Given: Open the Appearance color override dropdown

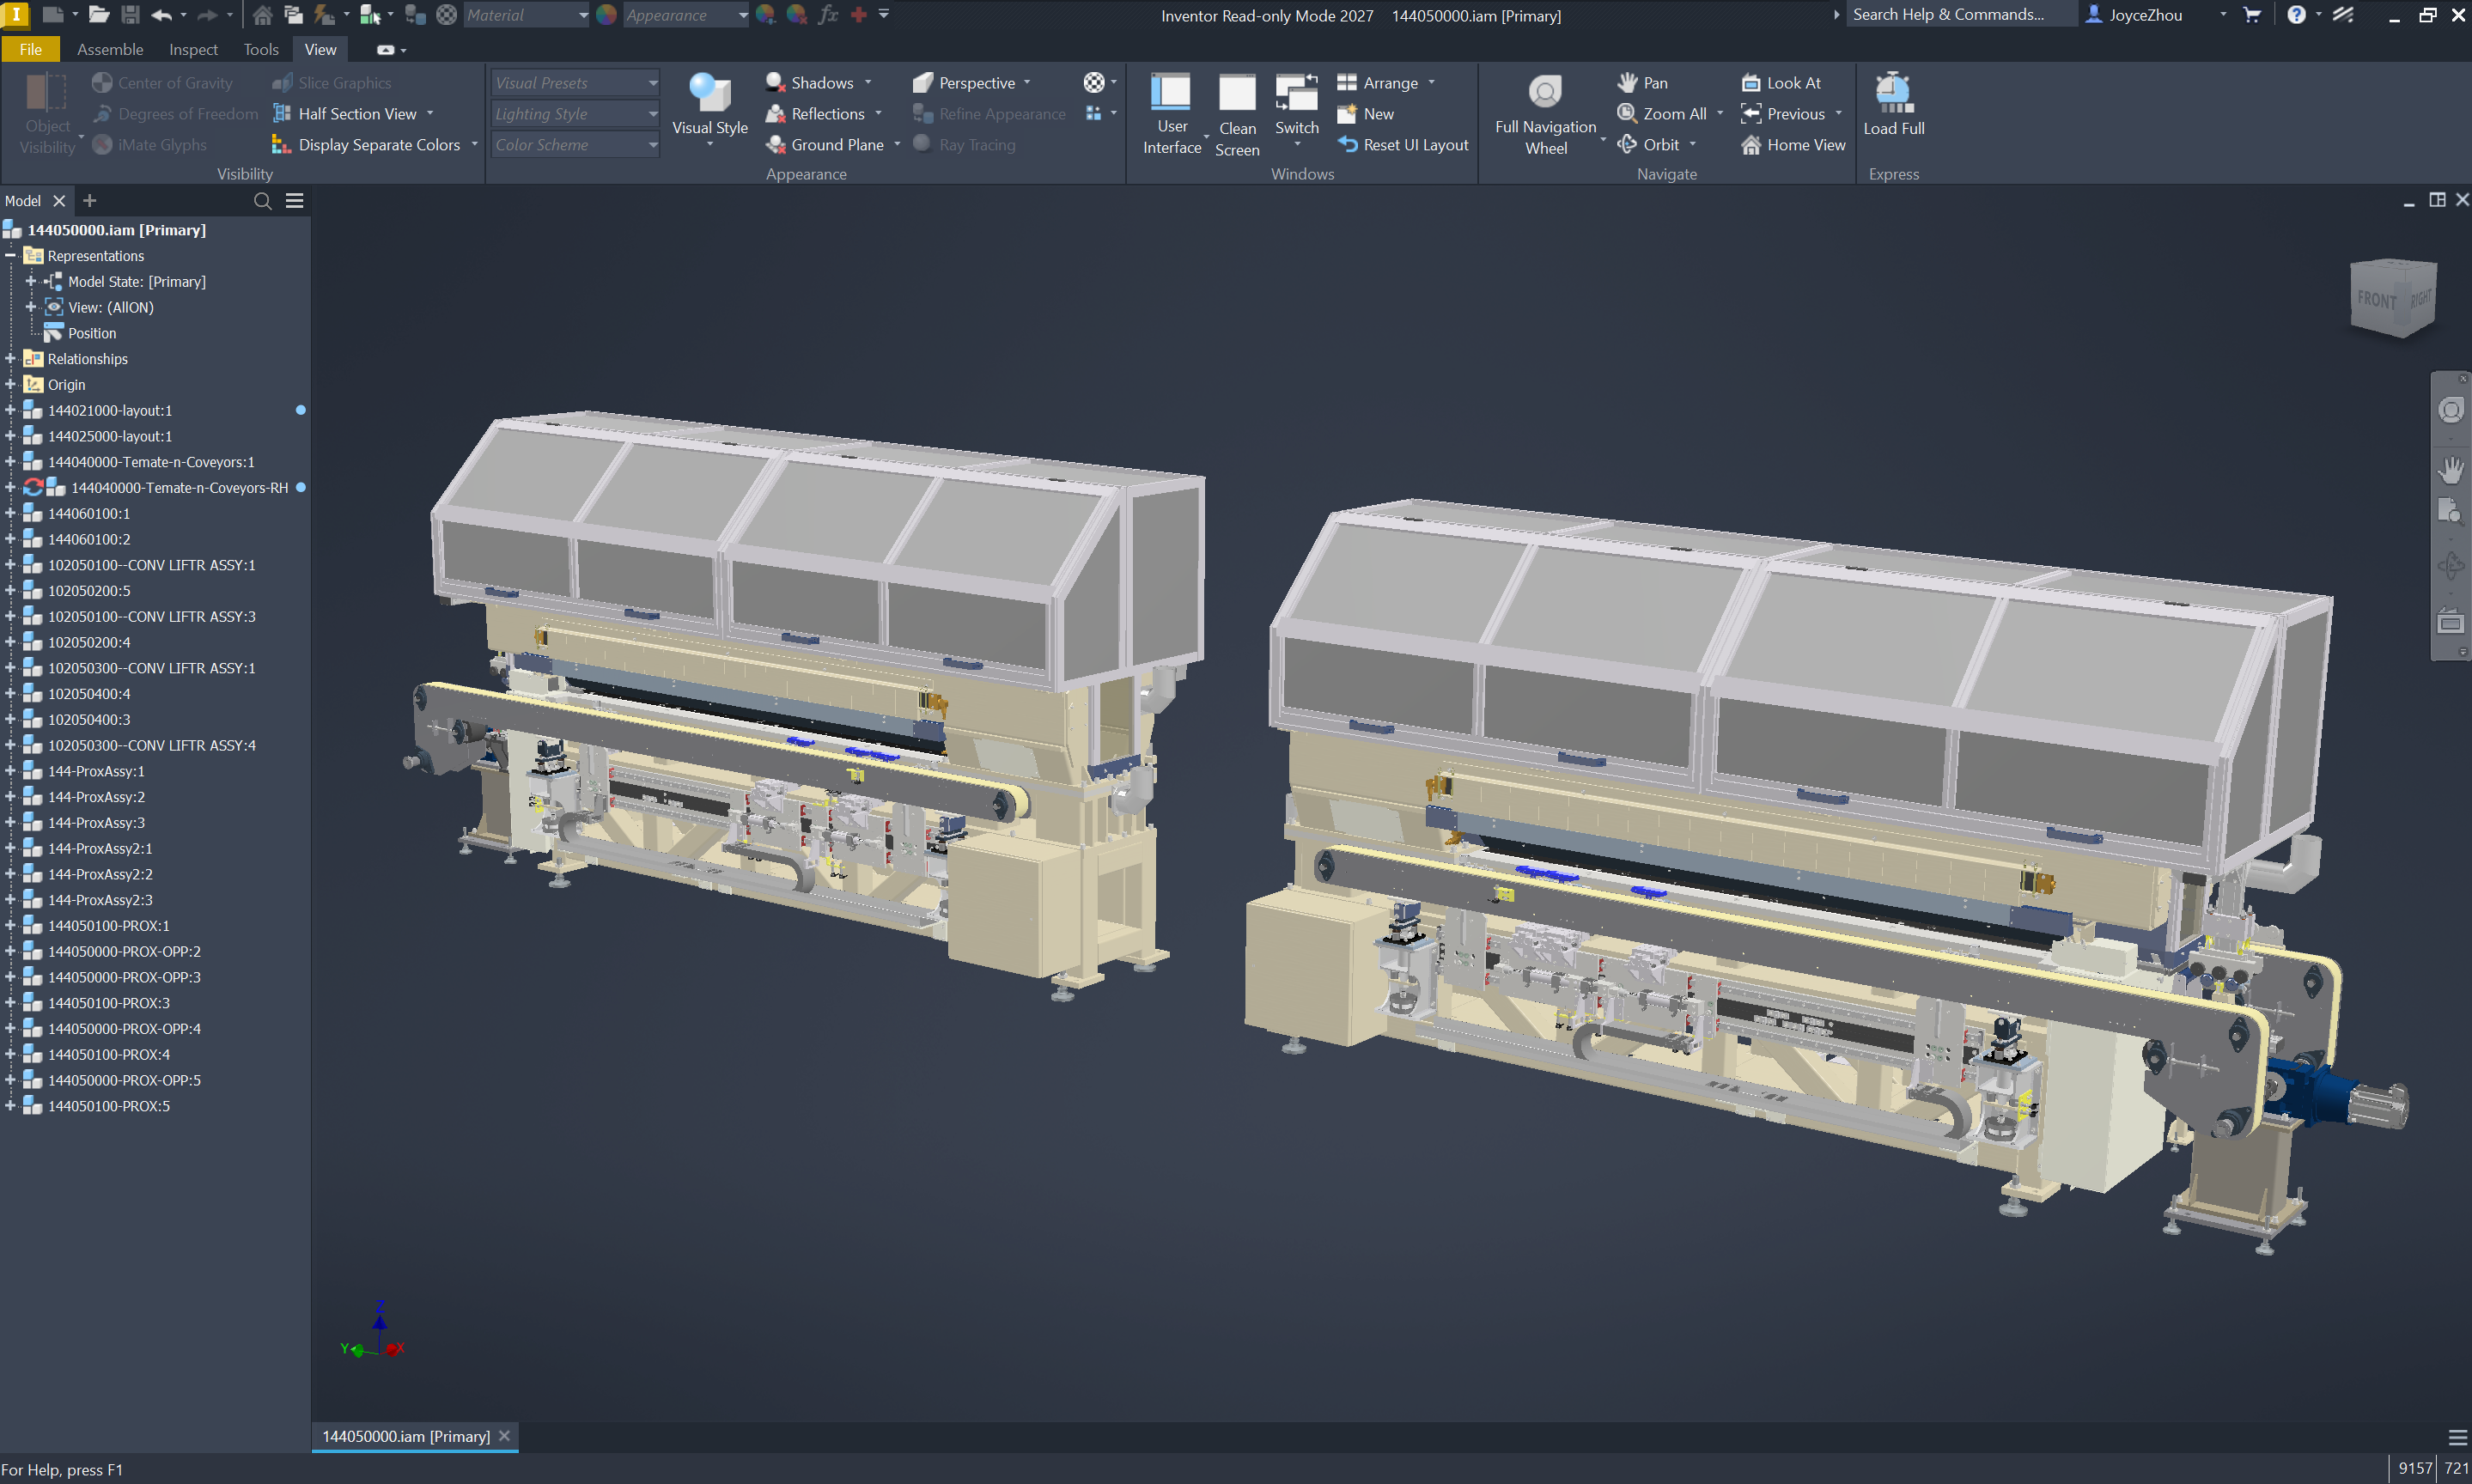Looking at the screenshot, I should [741, 15].
